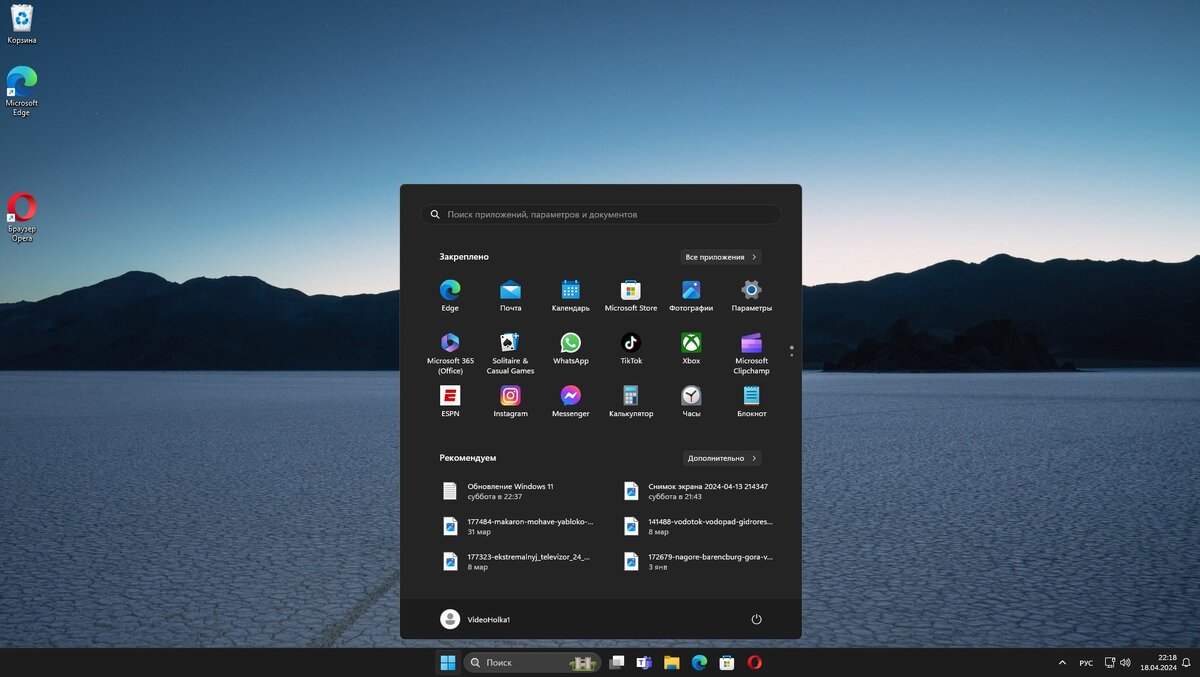
Task: Open the Почта mail app
Action: [510, 296]
